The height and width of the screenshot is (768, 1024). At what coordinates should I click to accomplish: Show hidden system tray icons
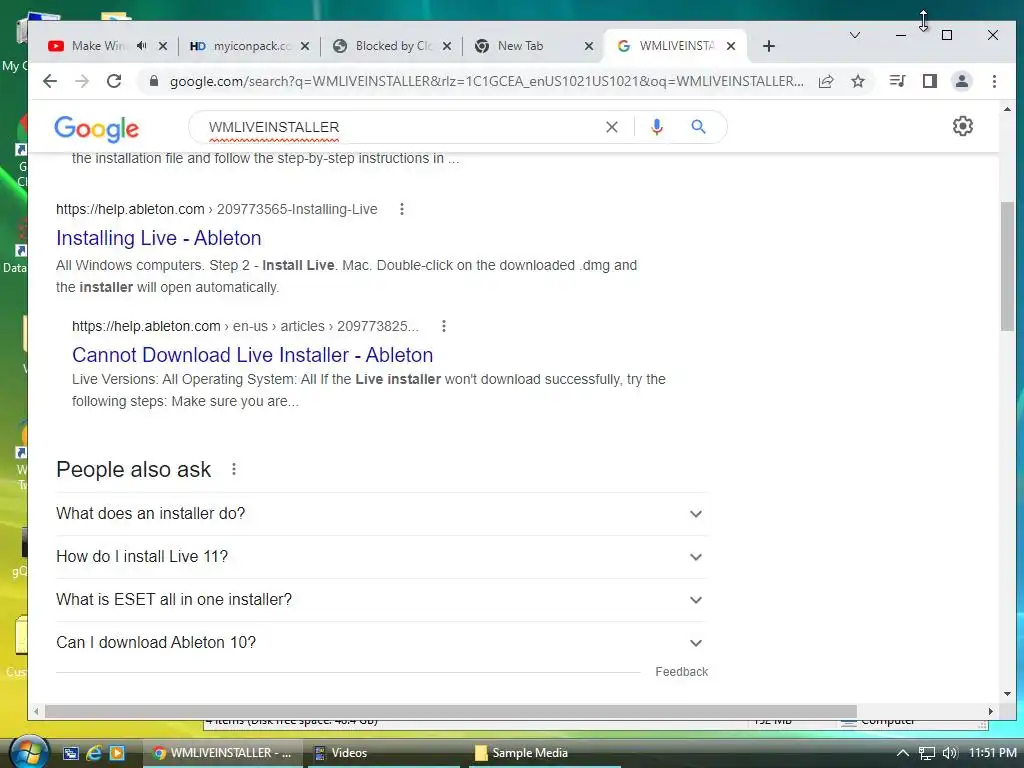[x=903, y=753]
